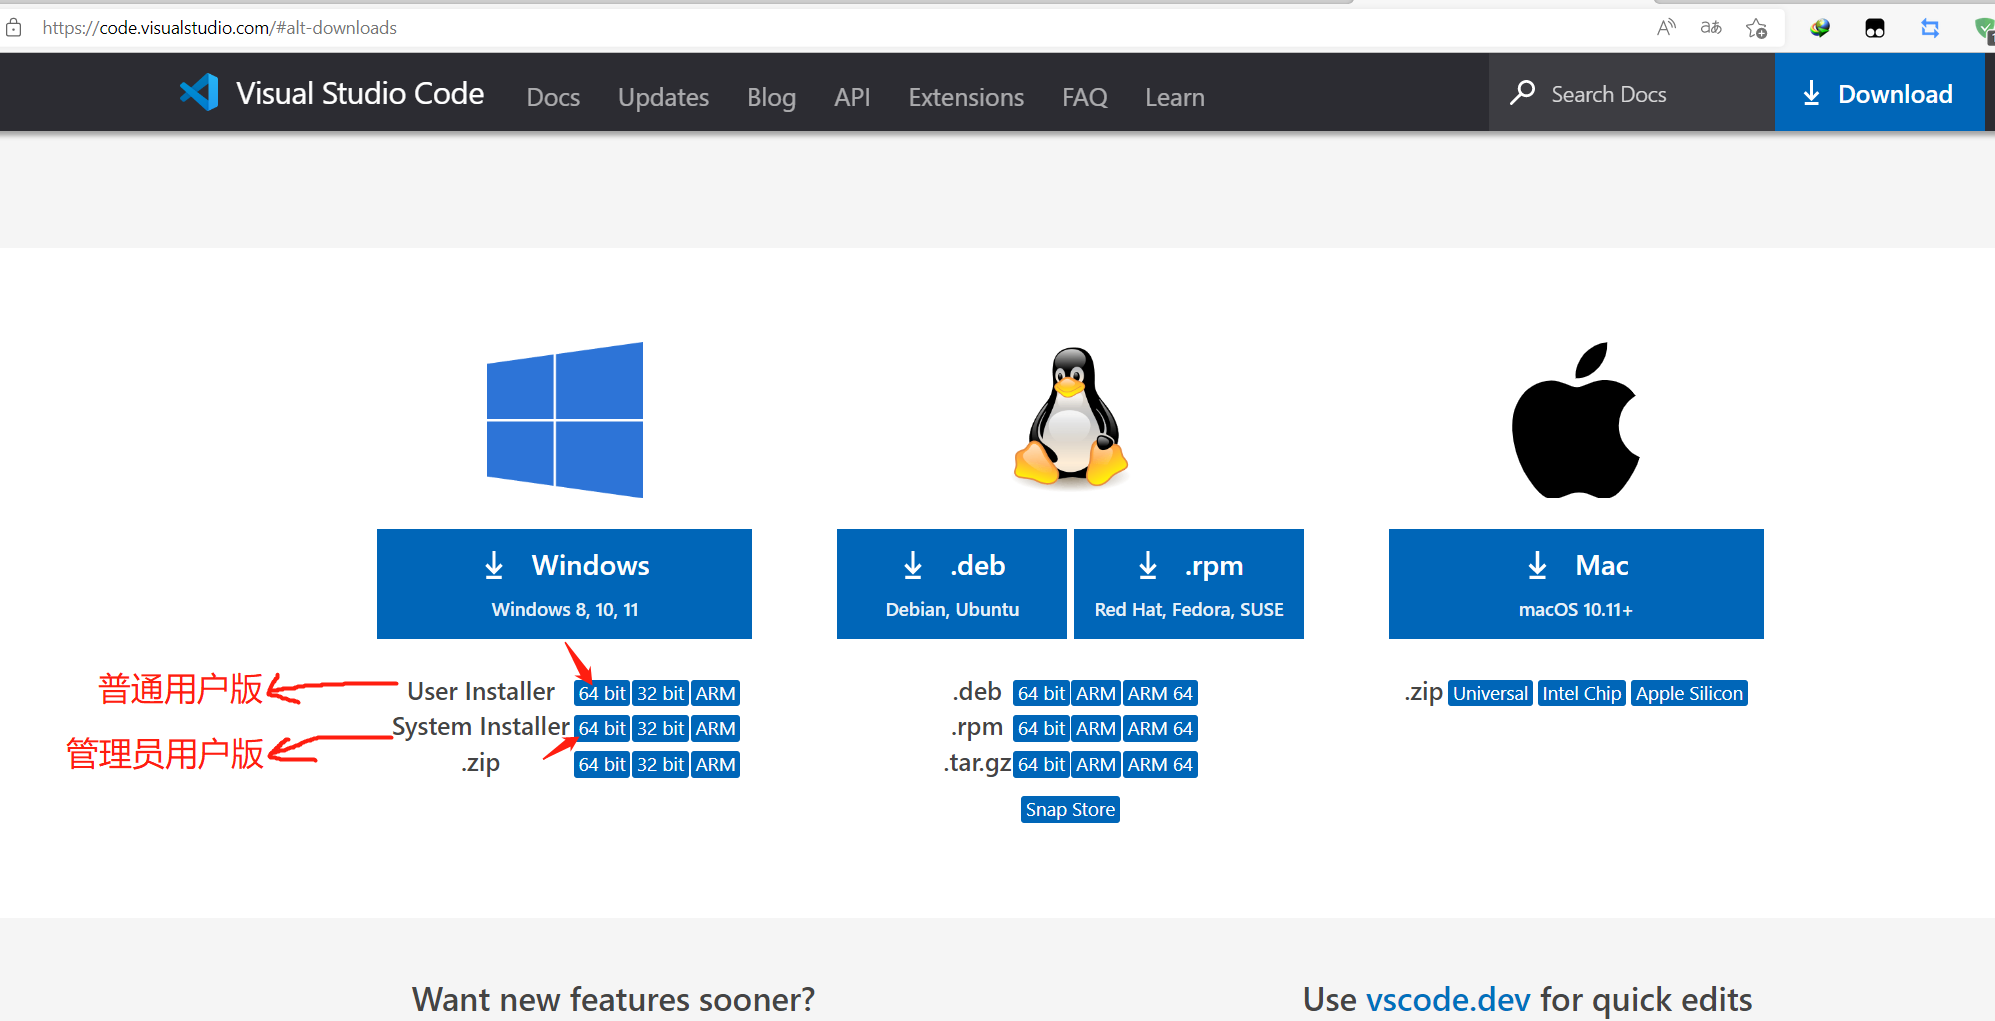
Task: Navigate to Extensions in navbar
Action: click(966, 97)
